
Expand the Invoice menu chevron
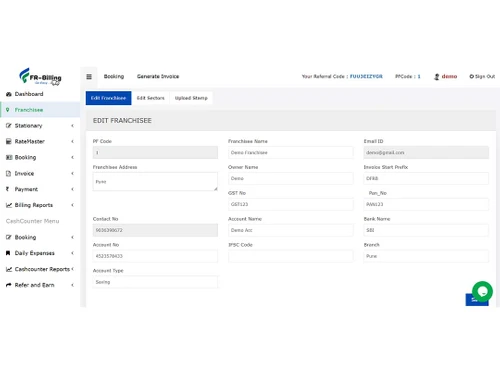point(72,173)
